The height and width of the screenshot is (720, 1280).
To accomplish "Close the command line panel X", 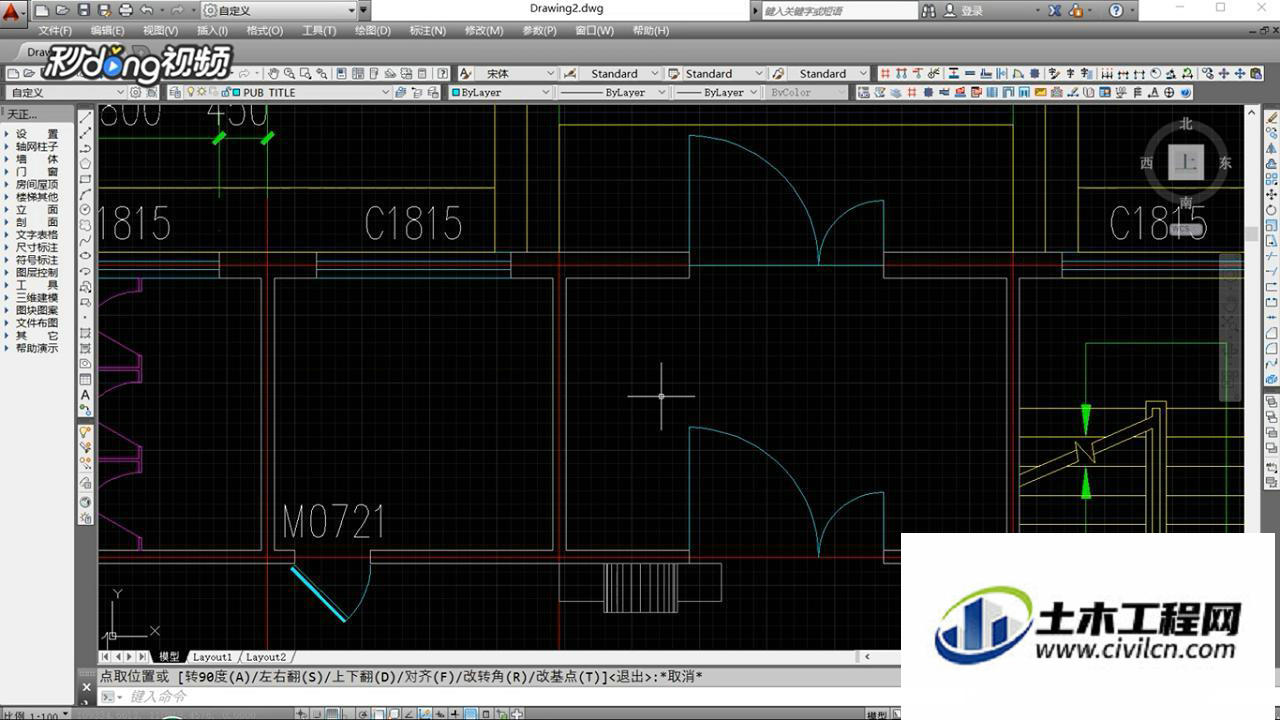I will pos(86,688).
